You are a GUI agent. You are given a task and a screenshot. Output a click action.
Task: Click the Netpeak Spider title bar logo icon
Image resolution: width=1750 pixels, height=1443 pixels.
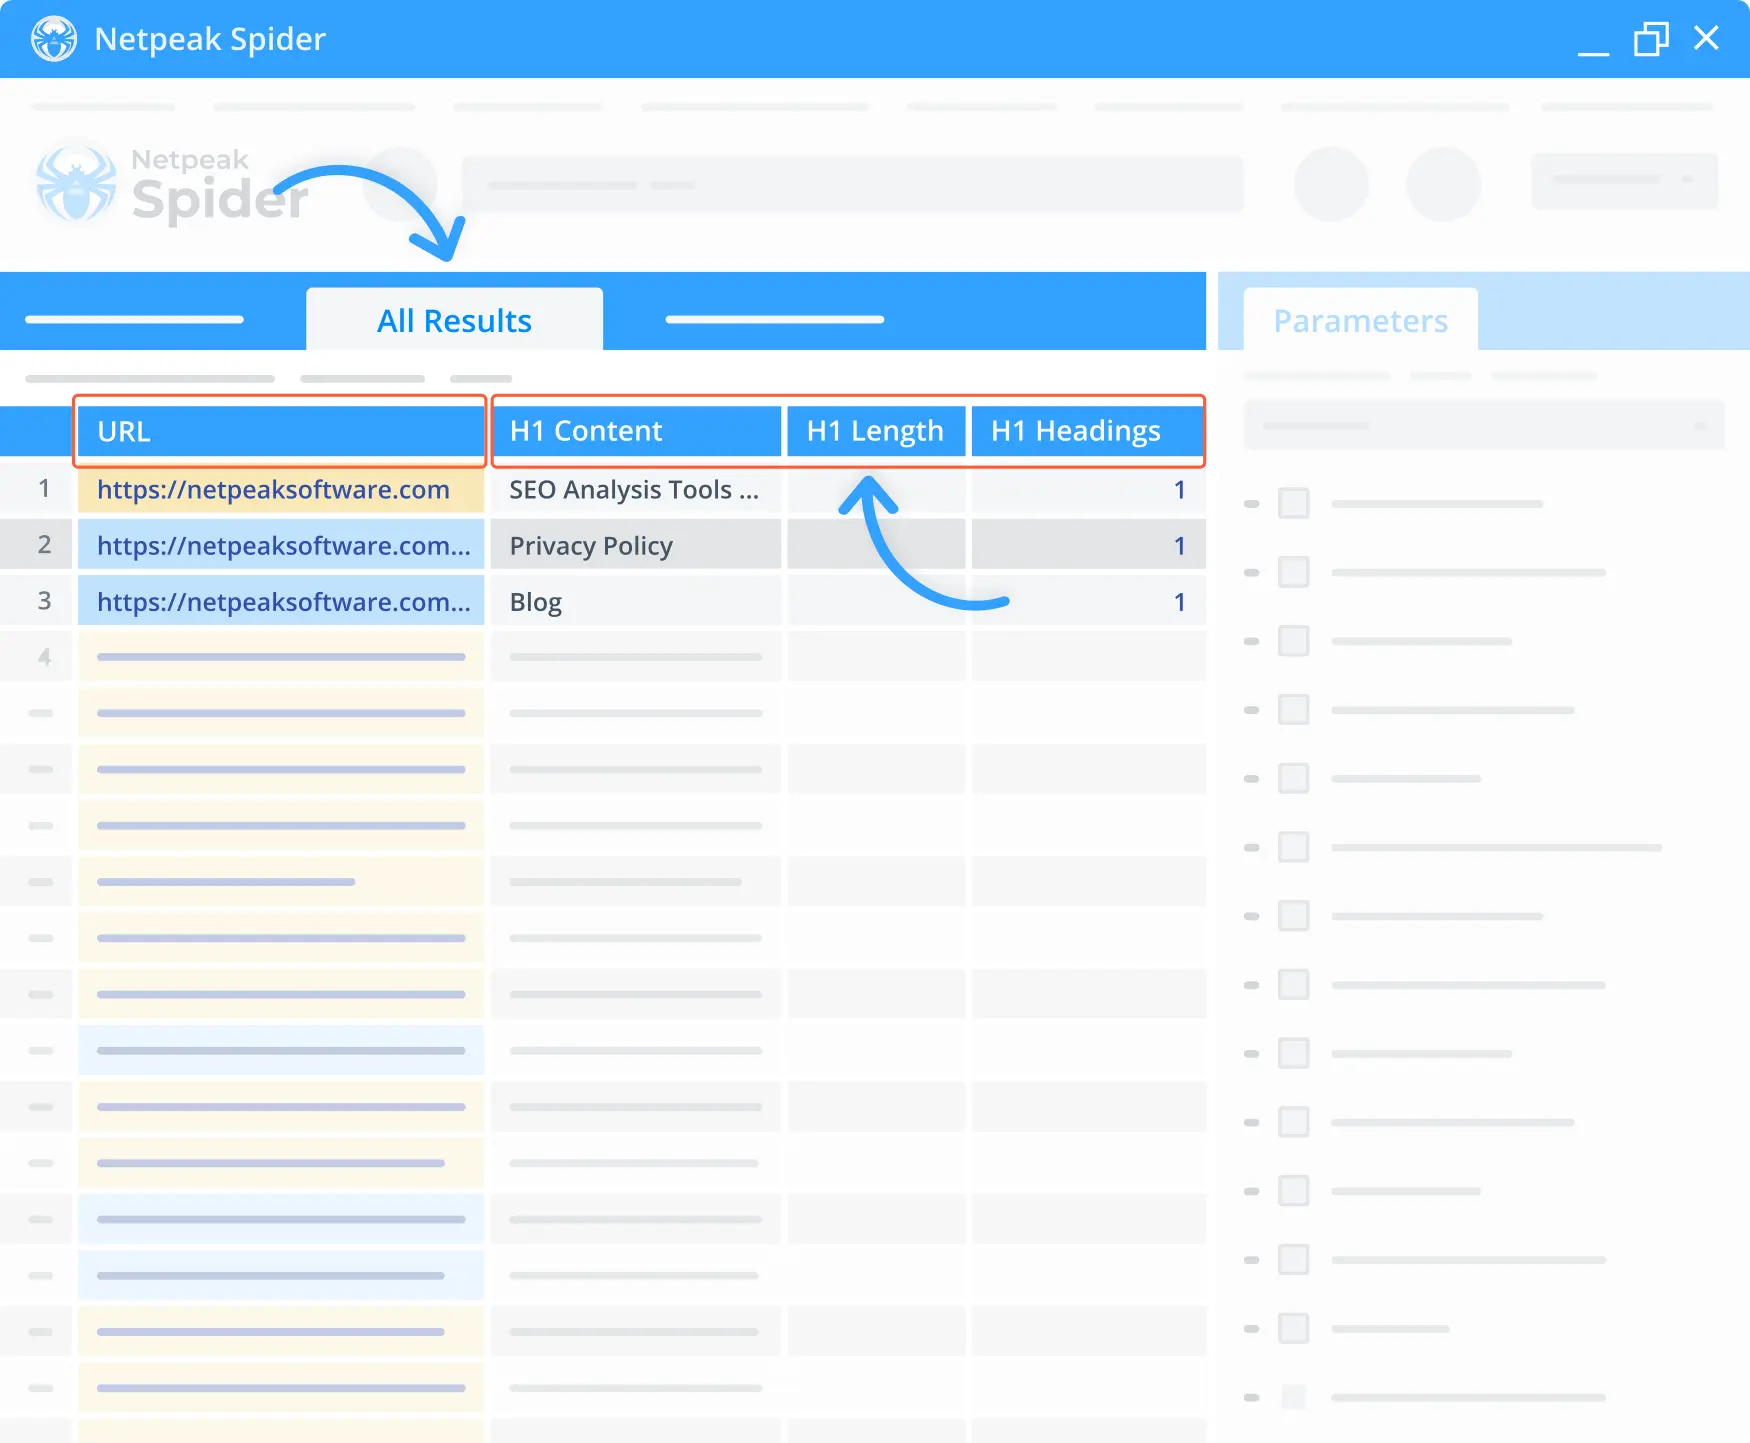pos(54,39)
